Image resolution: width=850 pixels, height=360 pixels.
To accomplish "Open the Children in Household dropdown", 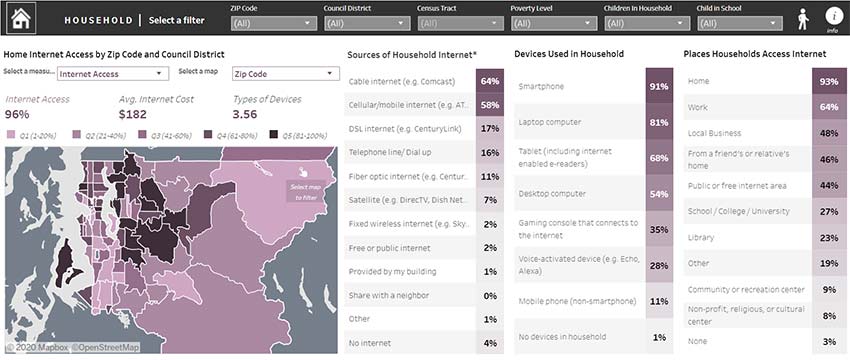I will pyautogui.click(x=647, y=23).
